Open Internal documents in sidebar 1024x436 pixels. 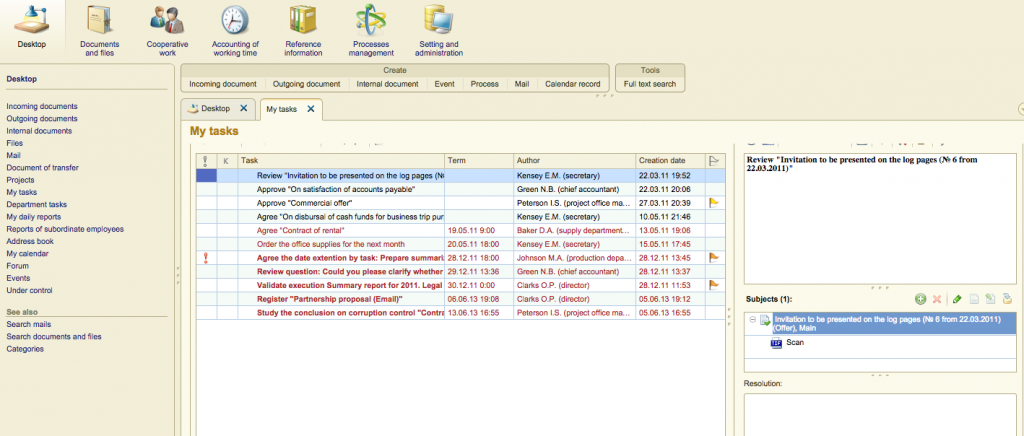(39, 131)
